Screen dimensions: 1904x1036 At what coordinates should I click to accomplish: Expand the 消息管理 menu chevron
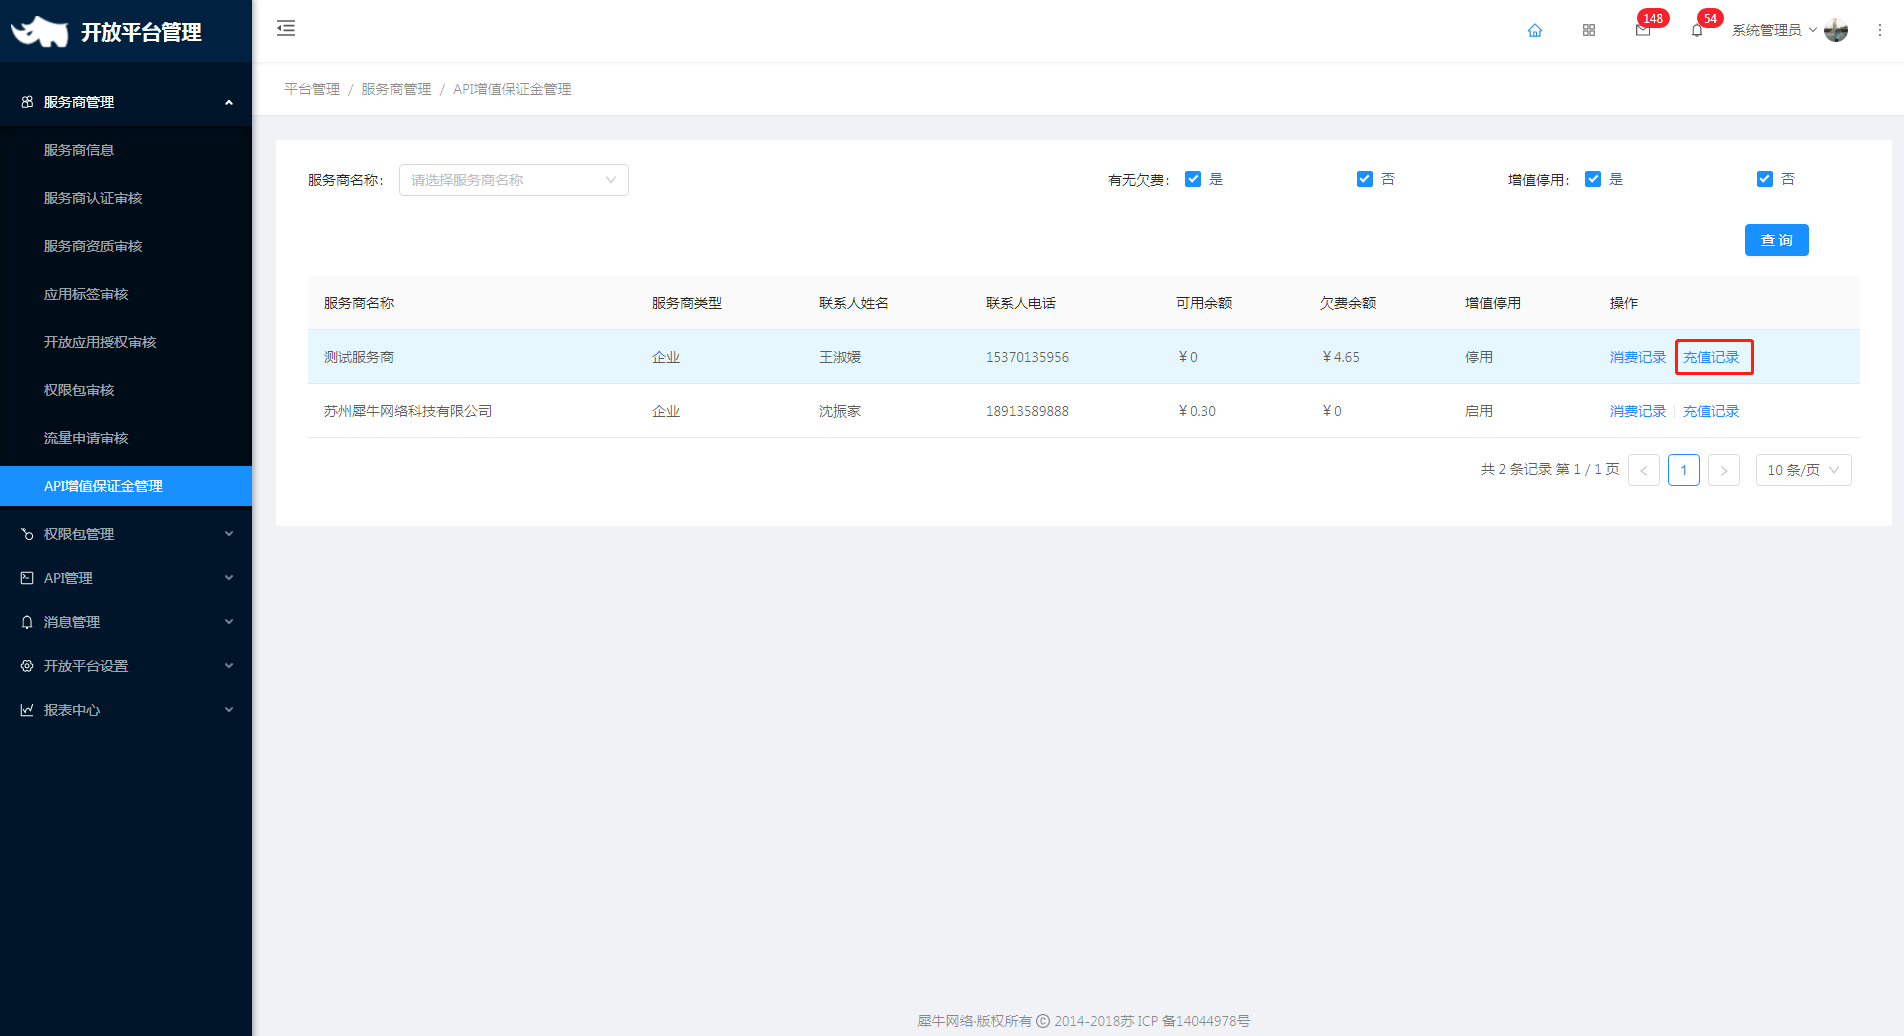point(229,622)
